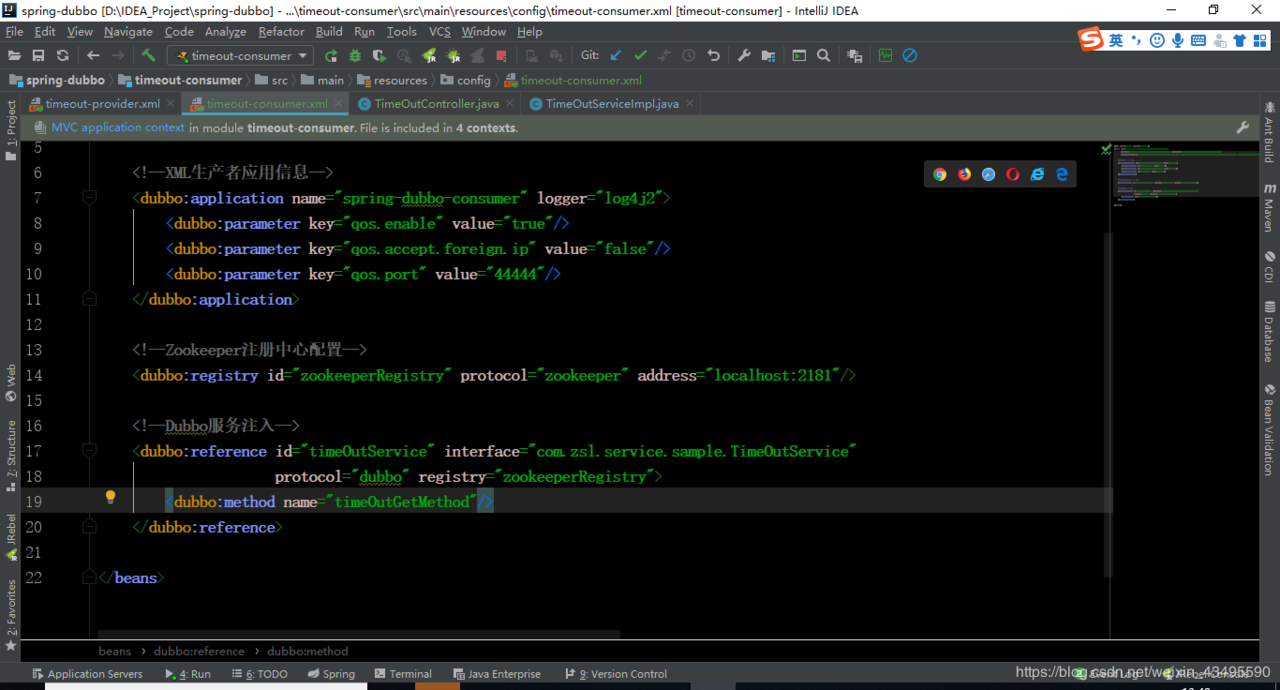Click the Git Revert undo arrow icon
This screenshot has height=690, width=1280.
(x=713, y=56)
